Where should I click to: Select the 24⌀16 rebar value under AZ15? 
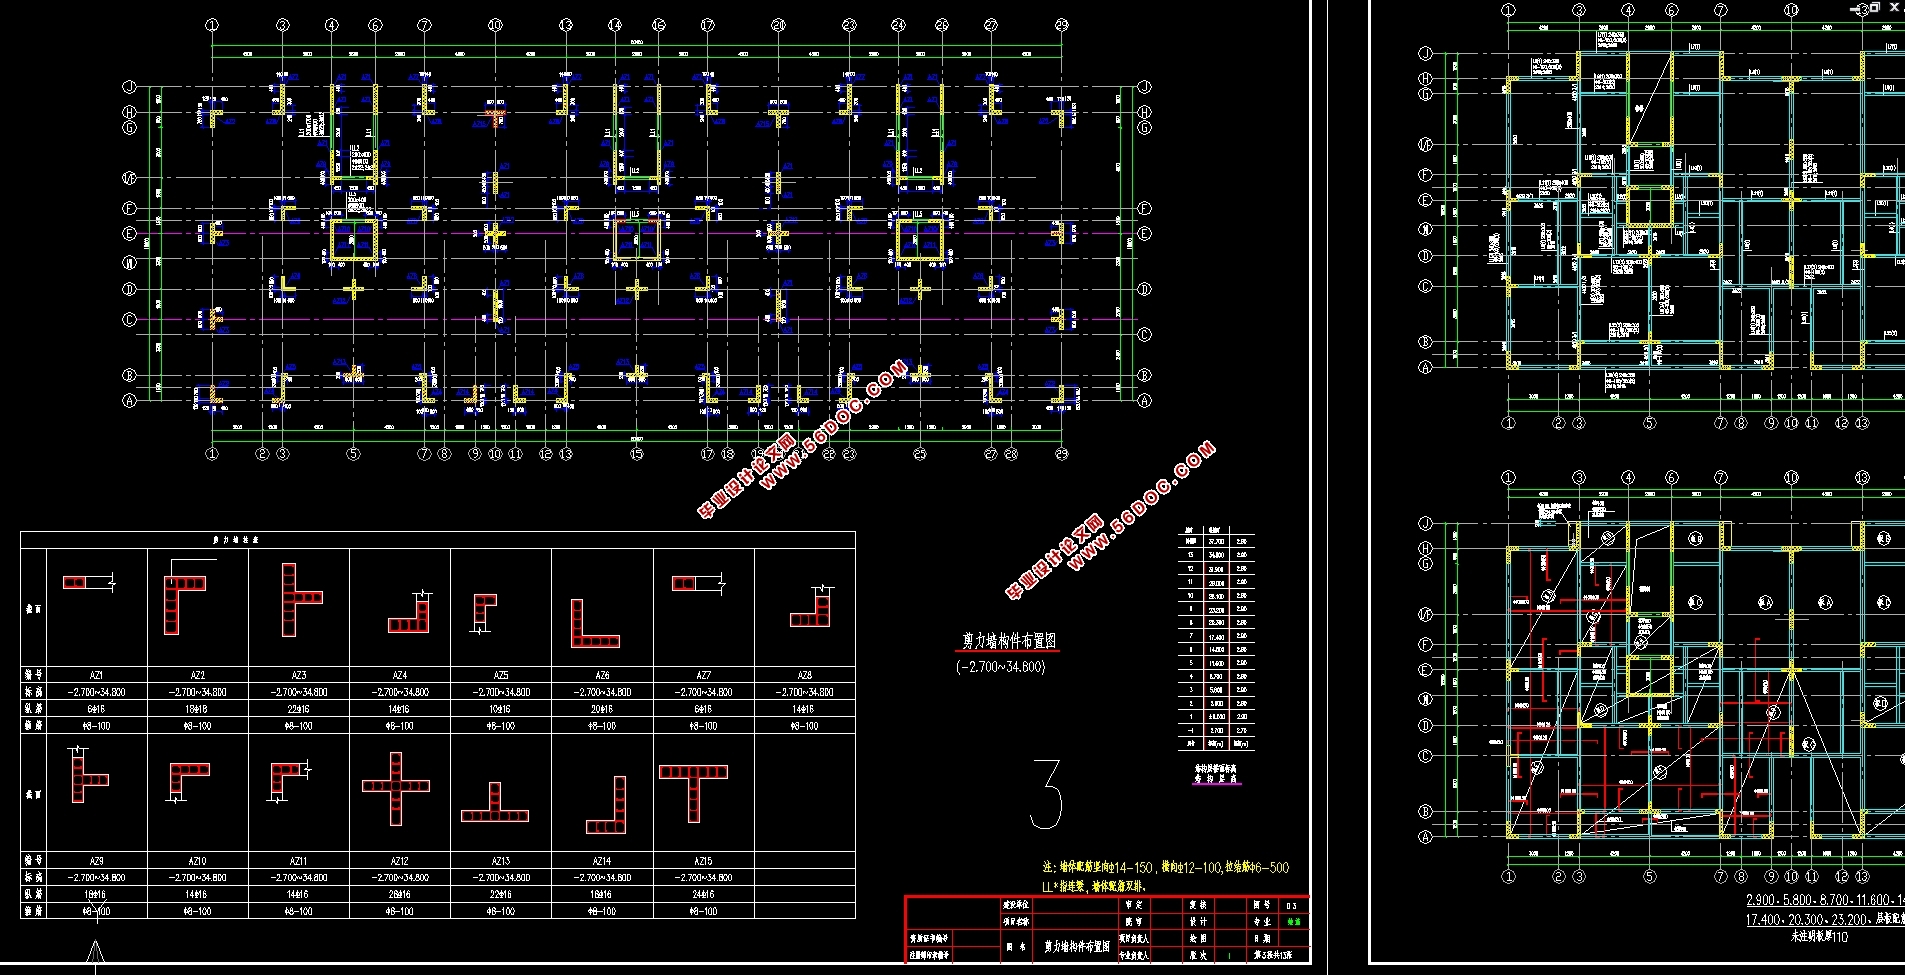pyautogui.click(x=704, y=895)
